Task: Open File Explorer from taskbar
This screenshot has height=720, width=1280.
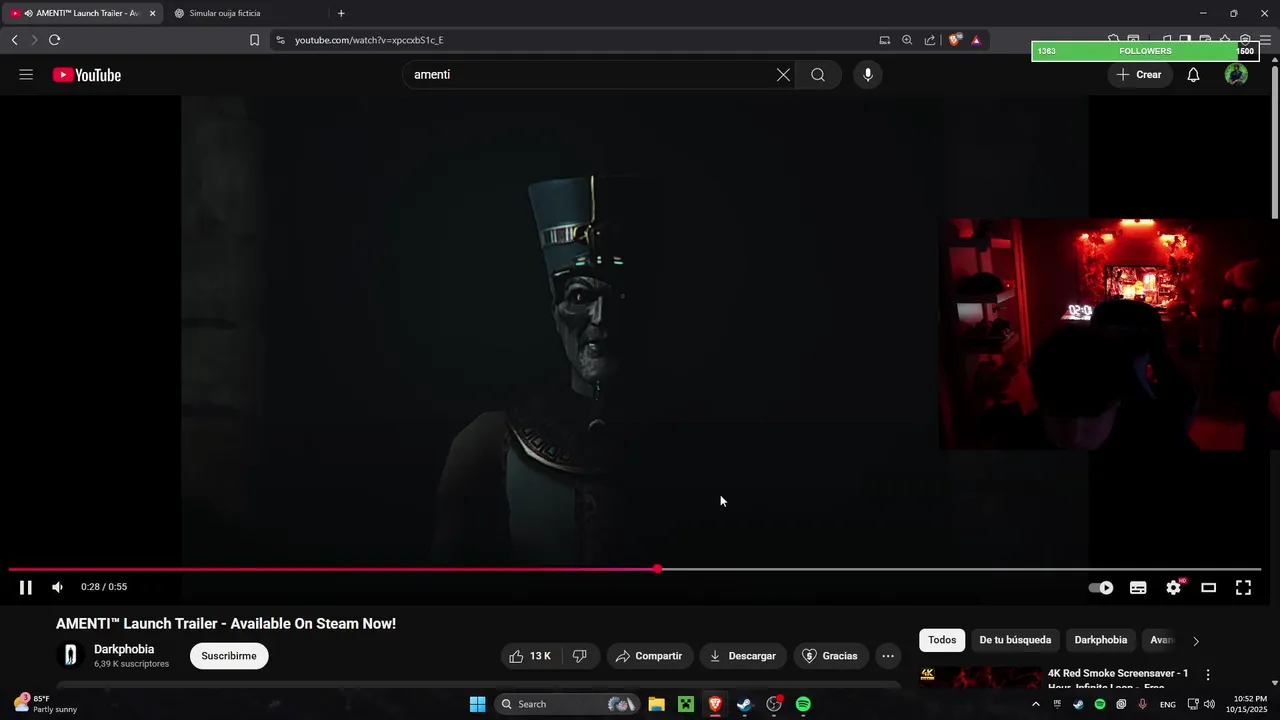Action: (x=656, y=704)
